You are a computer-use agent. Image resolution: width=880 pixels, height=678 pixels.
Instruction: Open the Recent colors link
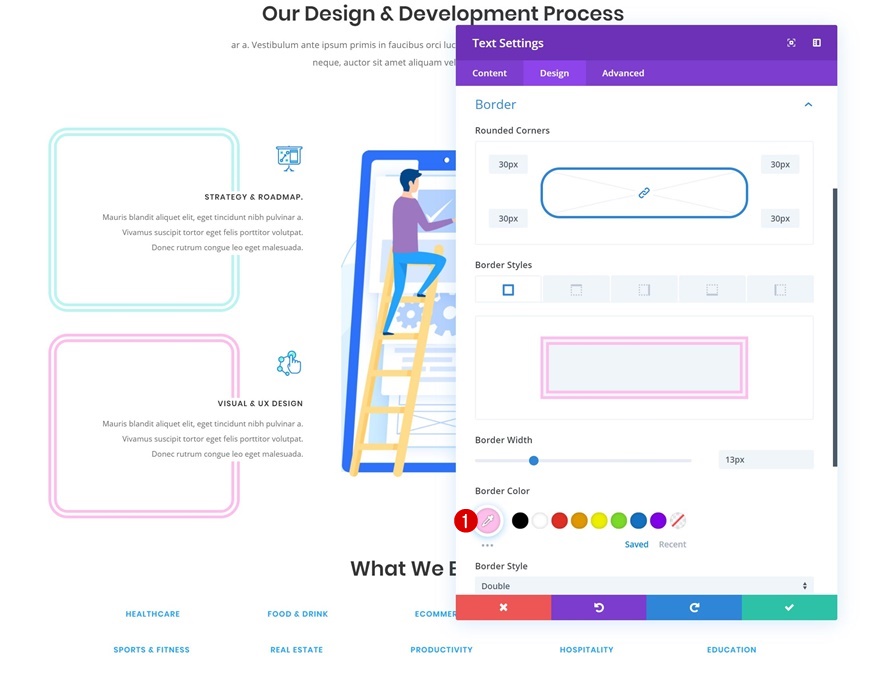[672, 544]
